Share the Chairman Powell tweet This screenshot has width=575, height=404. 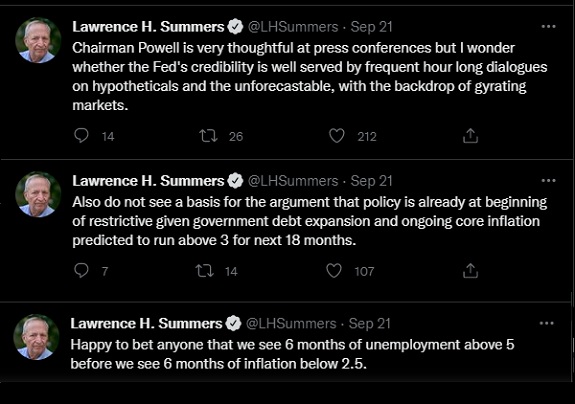click(x=470, y=136)
